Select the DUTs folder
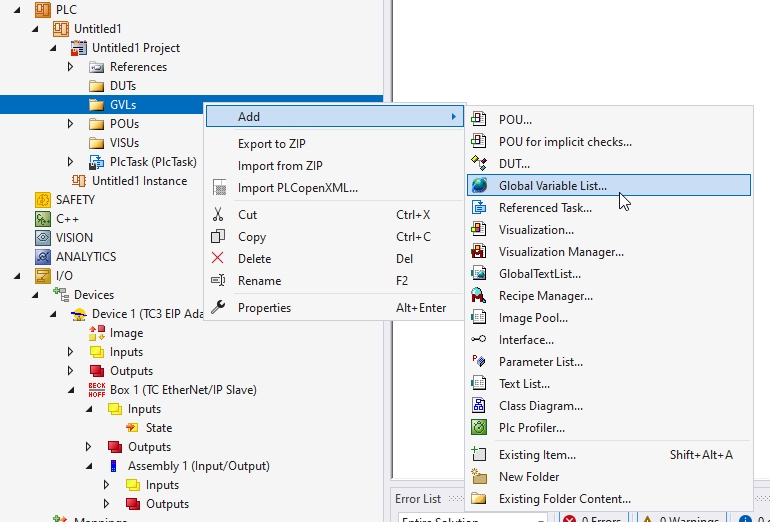Image resolution: width=770 pixels, height=522 pixels. (123, 86)
